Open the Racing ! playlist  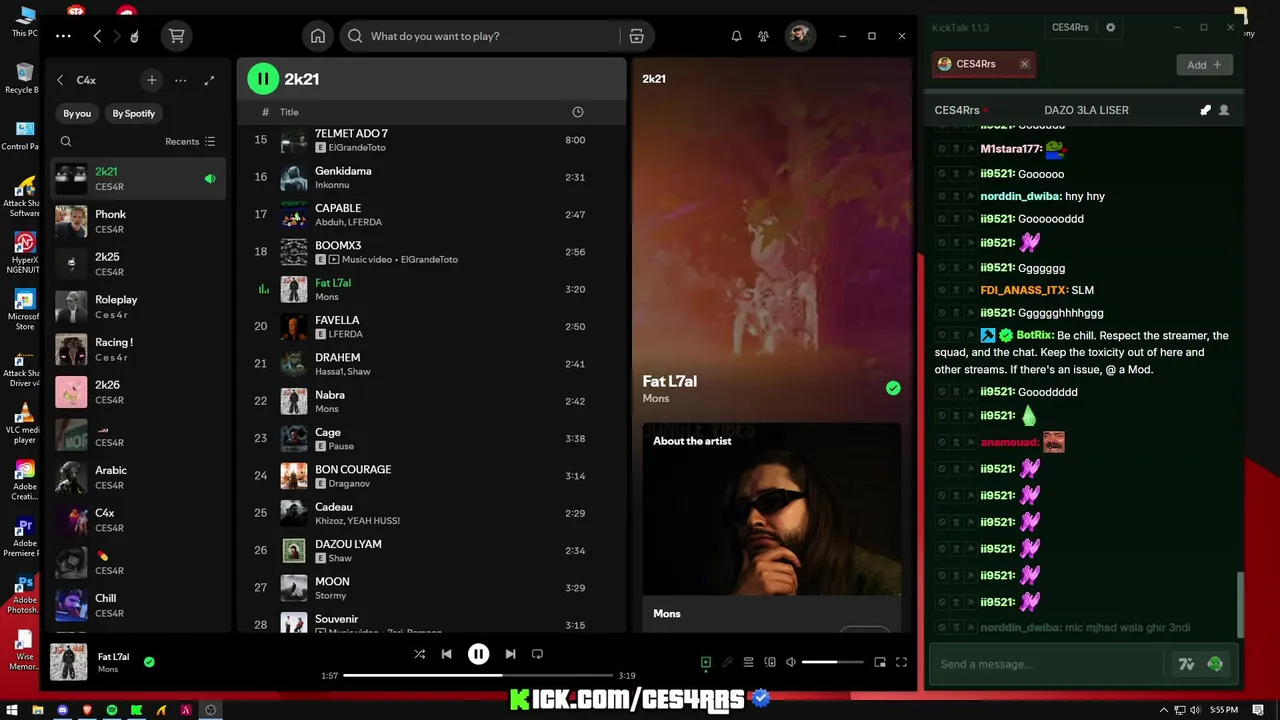(x=138, y=350)
